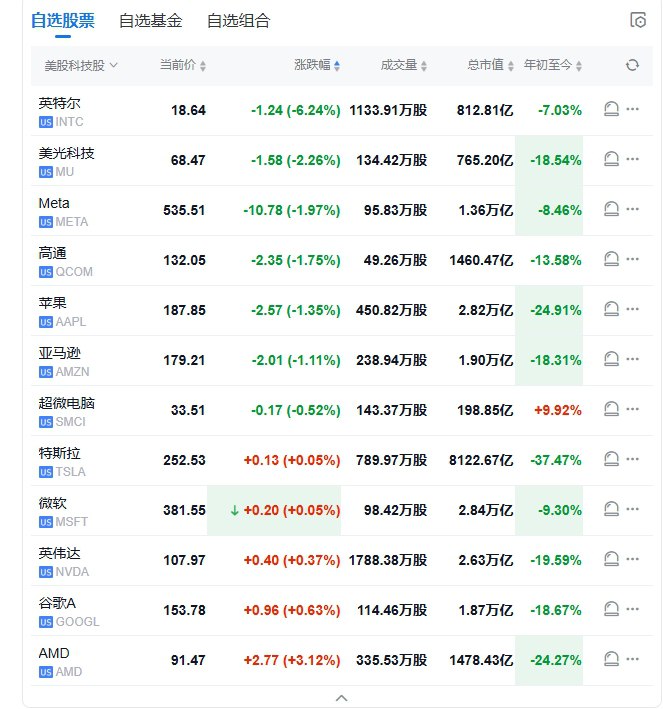Sort by 年初至今 column

point(553,65)
